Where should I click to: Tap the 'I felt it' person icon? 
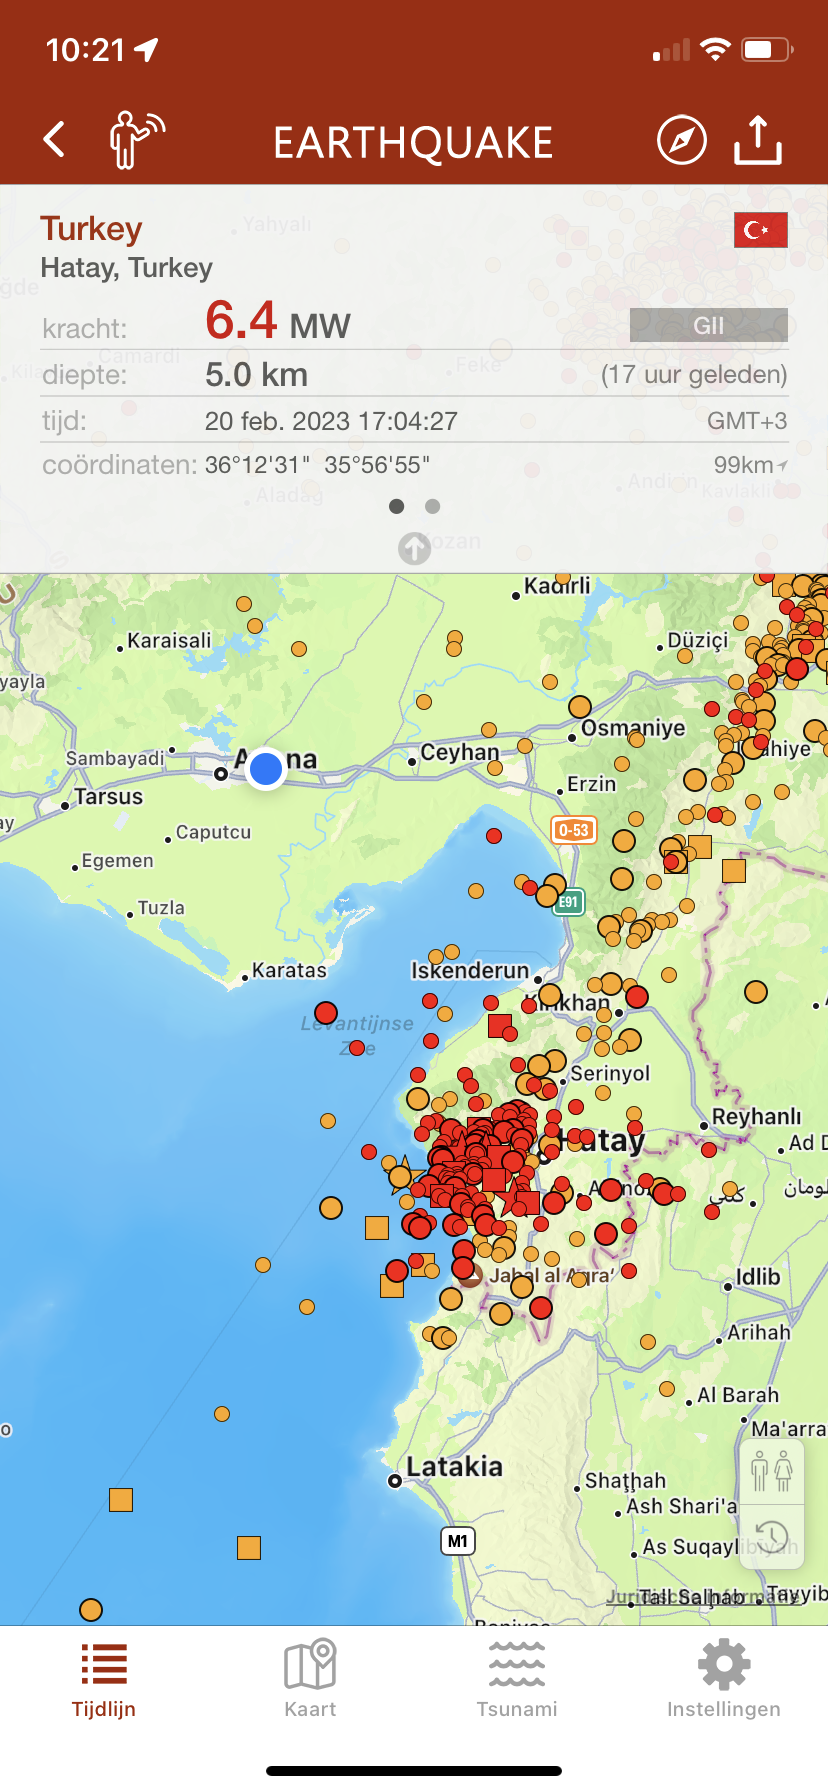[x=136, y=140]
